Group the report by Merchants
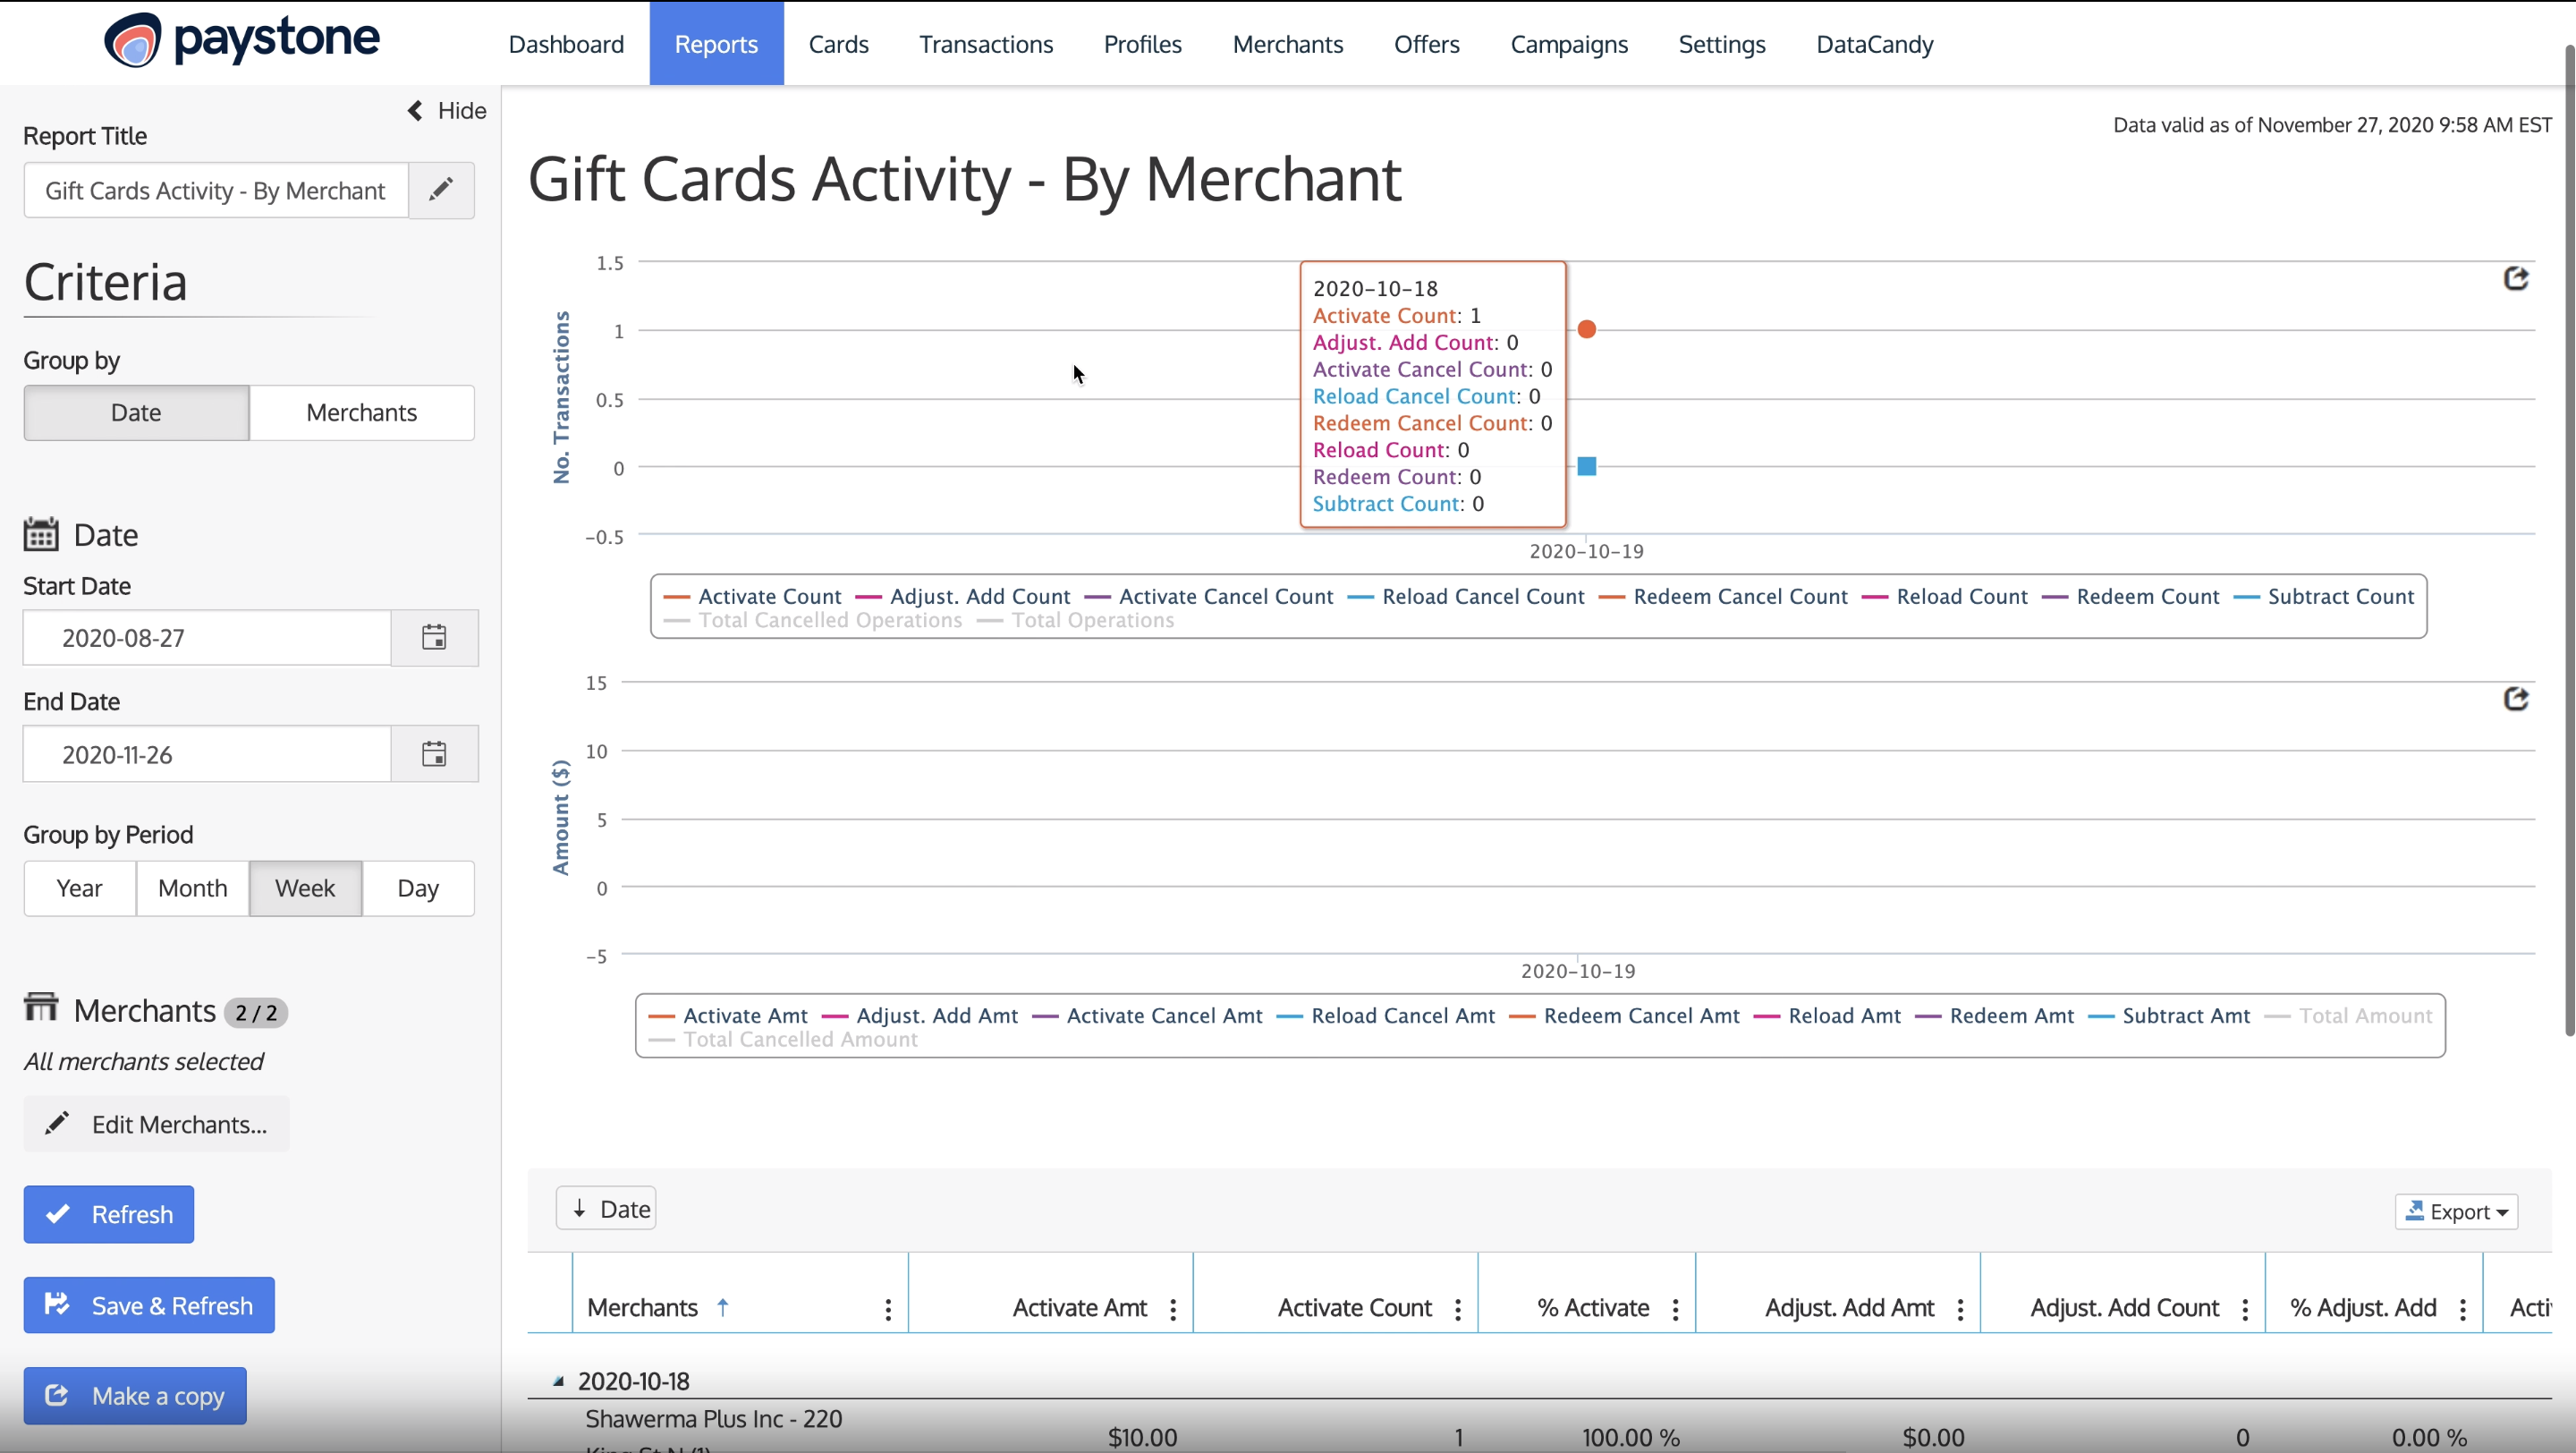 click(361, 413)
